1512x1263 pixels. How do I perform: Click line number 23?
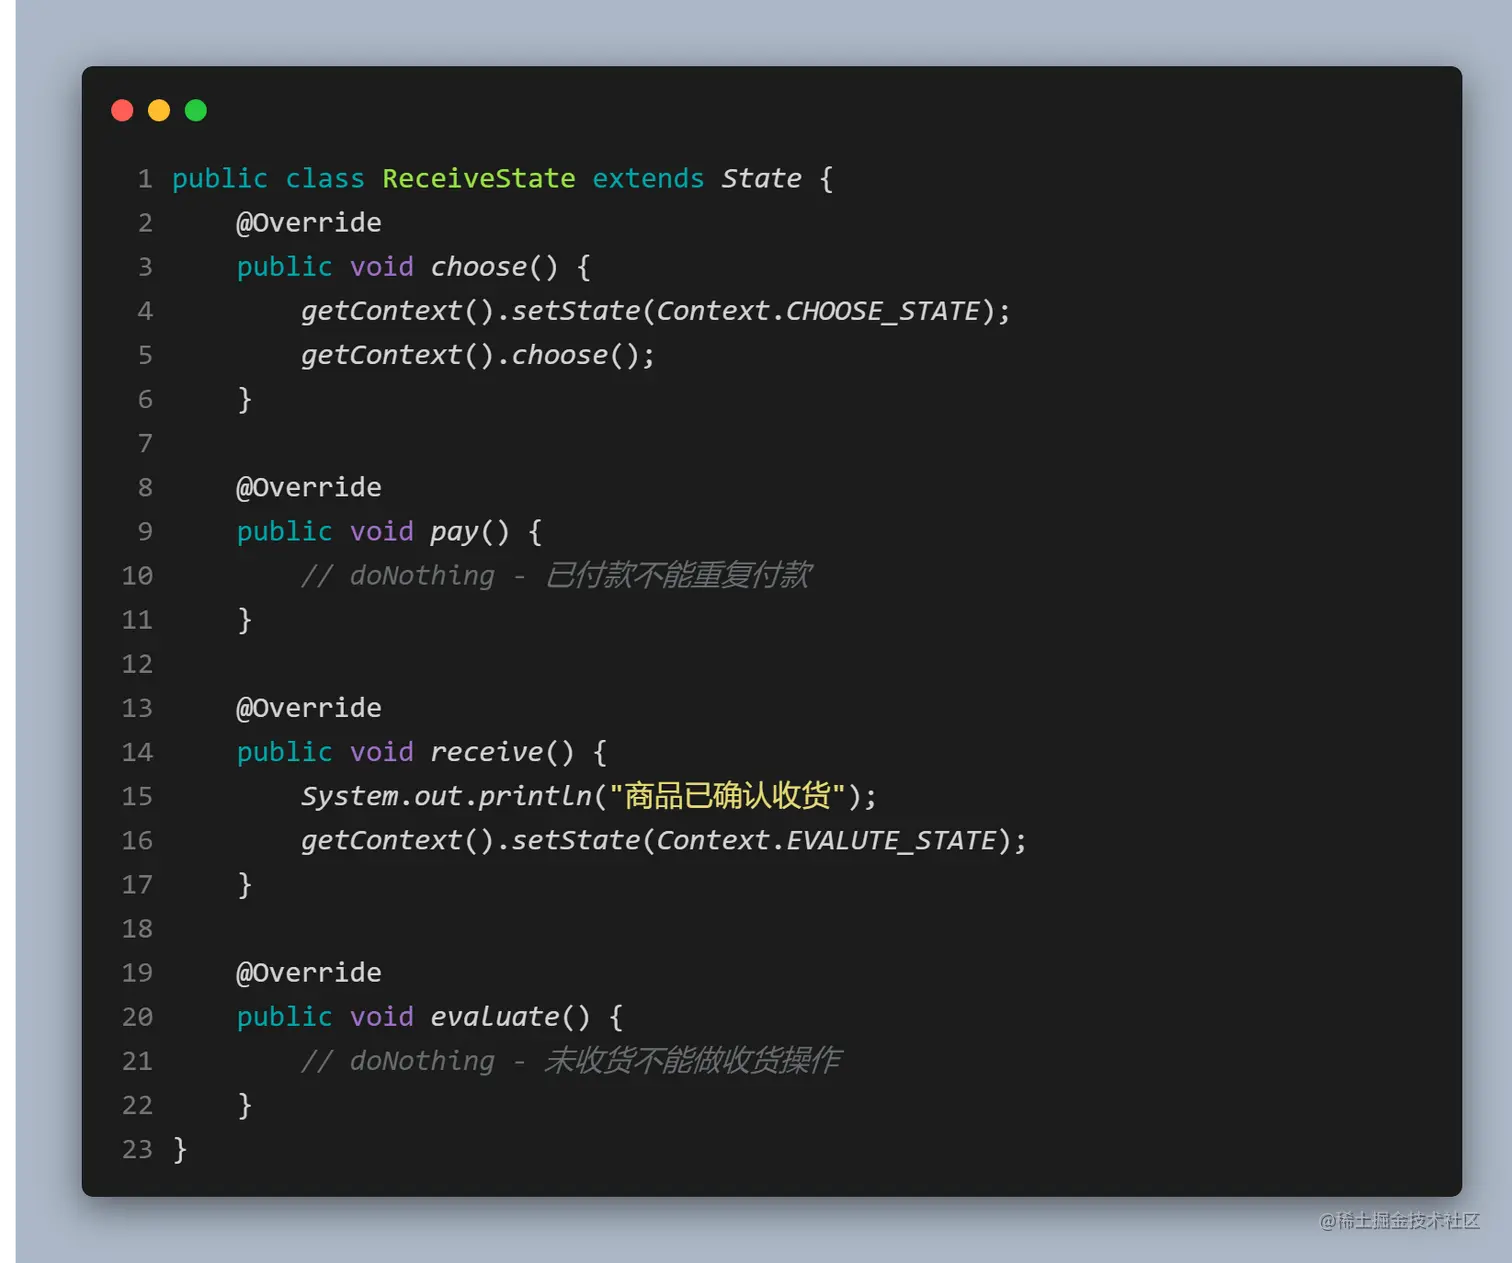point(137,1149)
